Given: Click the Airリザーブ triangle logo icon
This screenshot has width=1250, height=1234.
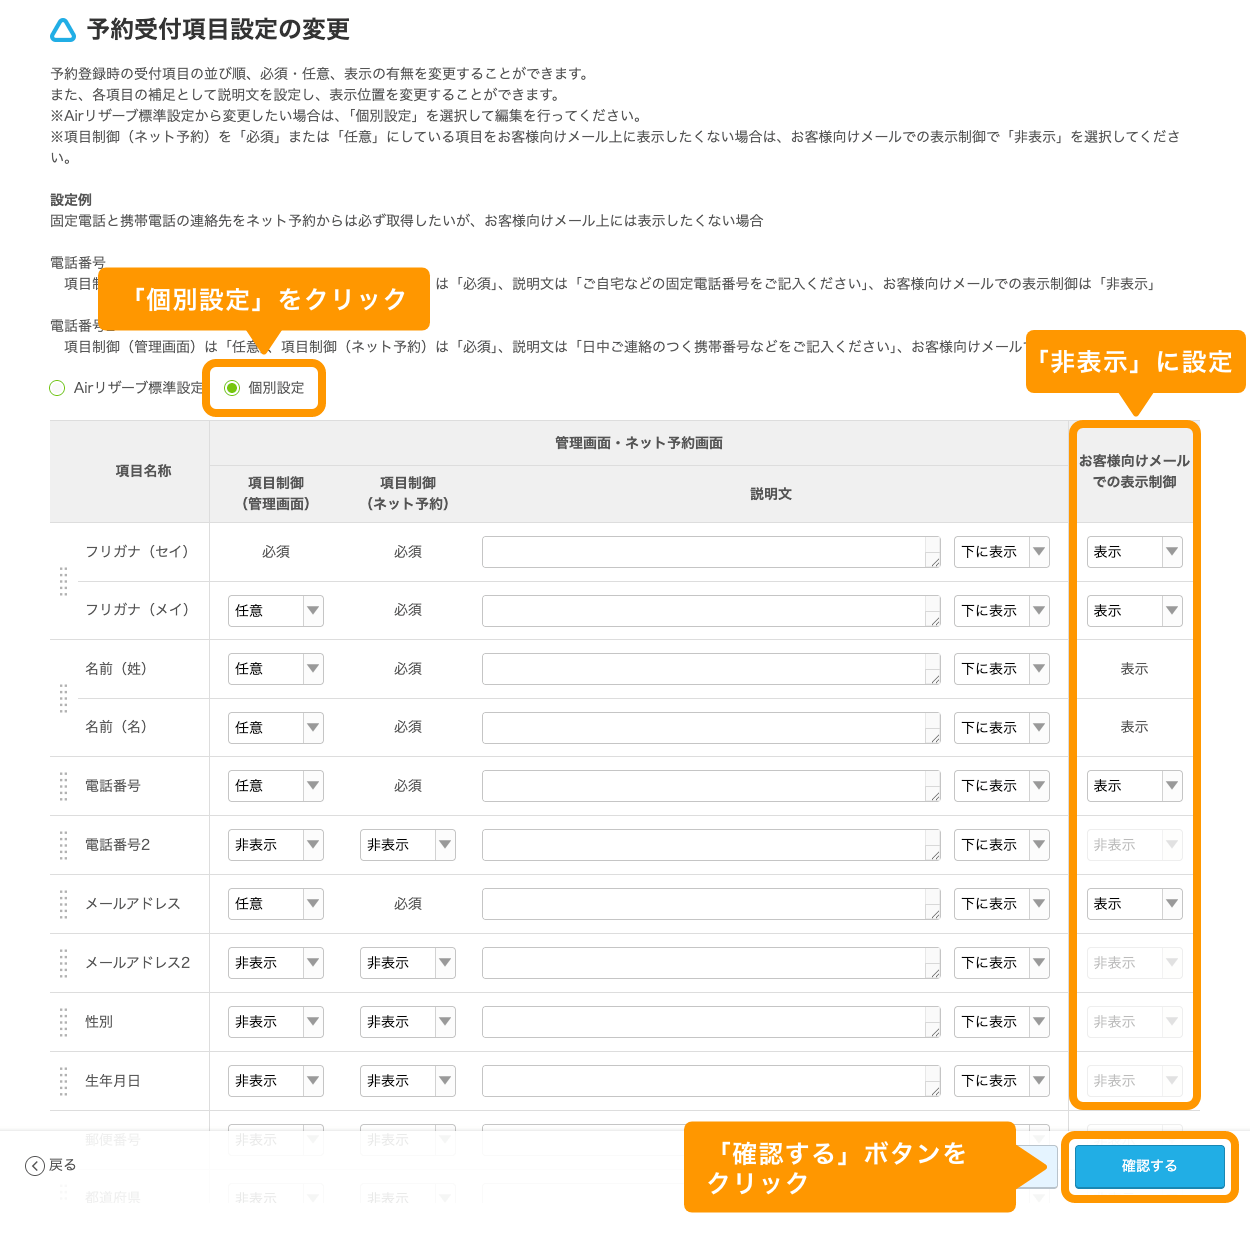Looking at the screenshot, I should pyautogui.click(x=61, y=30).
